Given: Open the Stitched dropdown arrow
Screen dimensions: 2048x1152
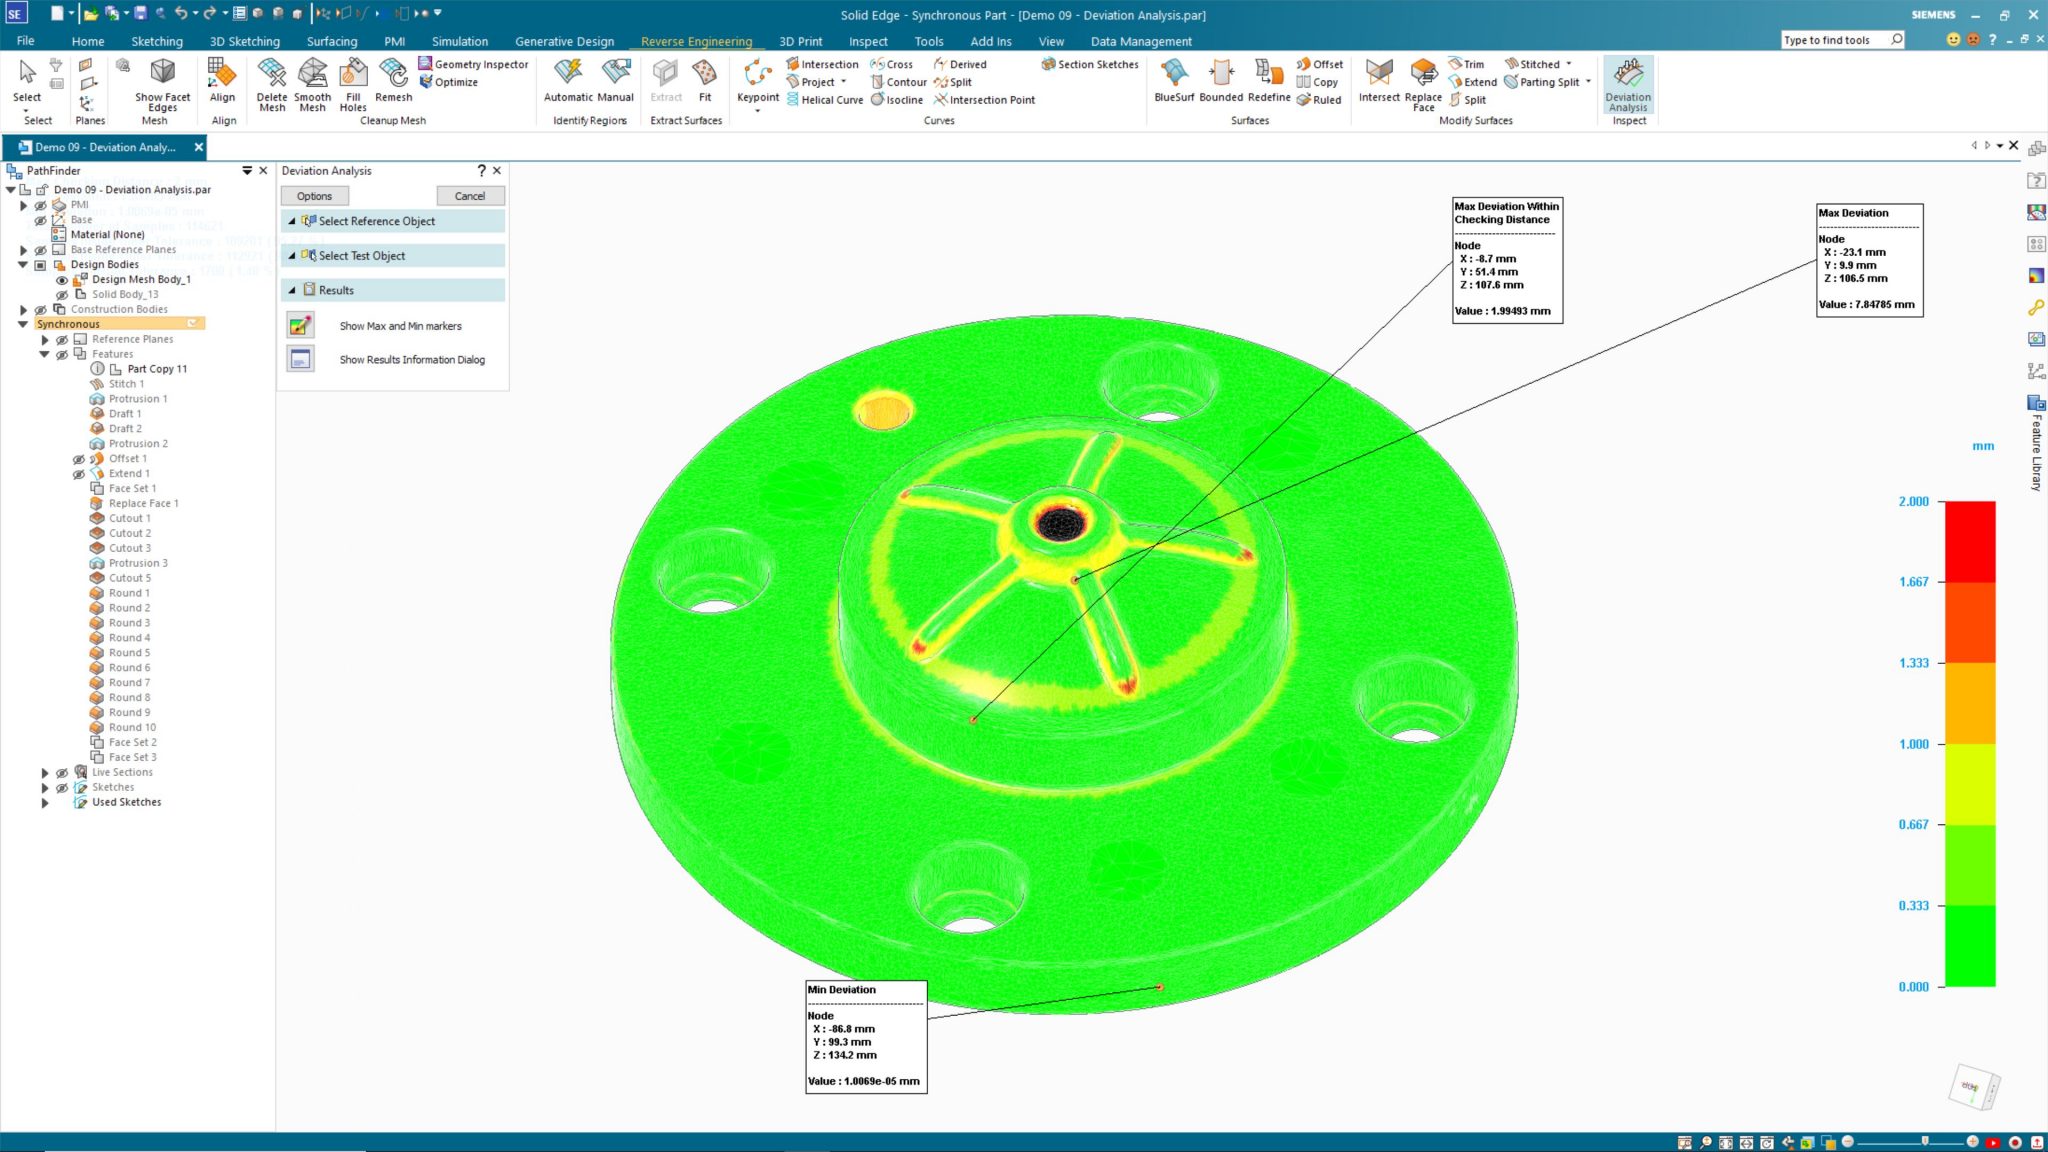Looking at the screenshot, I should click(1568, 64).
